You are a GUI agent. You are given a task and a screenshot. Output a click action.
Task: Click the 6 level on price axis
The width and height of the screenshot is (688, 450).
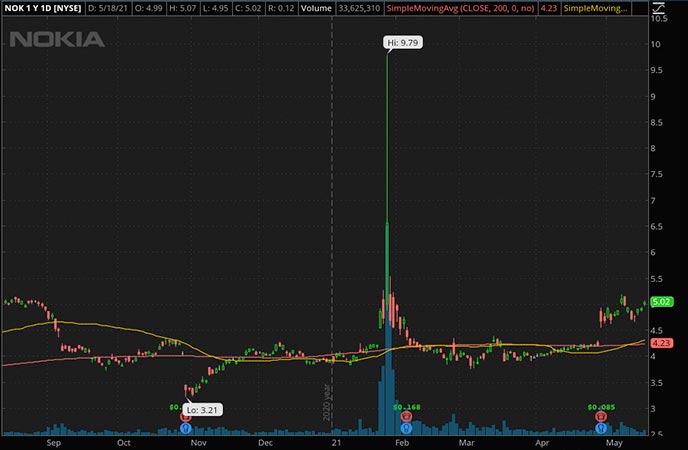(x=653, y=252)
